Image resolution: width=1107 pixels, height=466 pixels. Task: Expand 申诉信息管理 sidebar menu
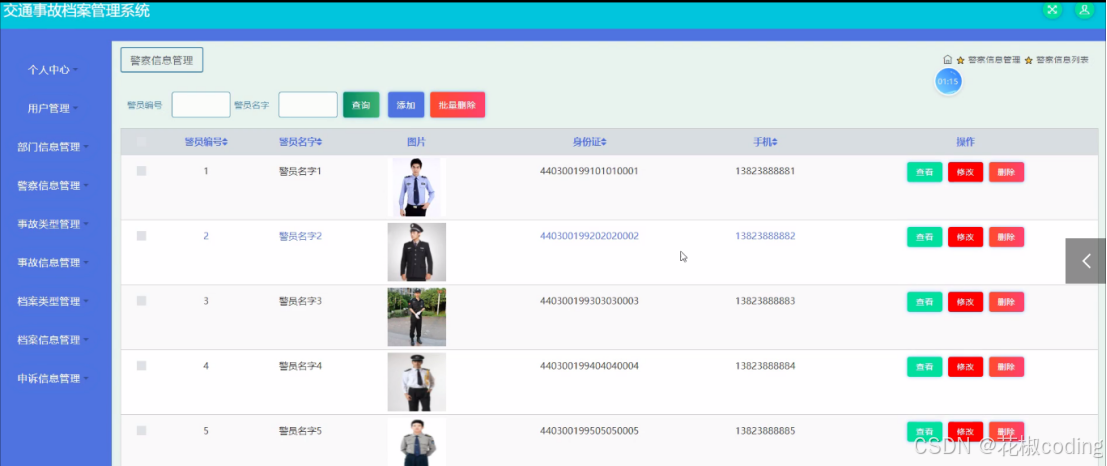53,378
